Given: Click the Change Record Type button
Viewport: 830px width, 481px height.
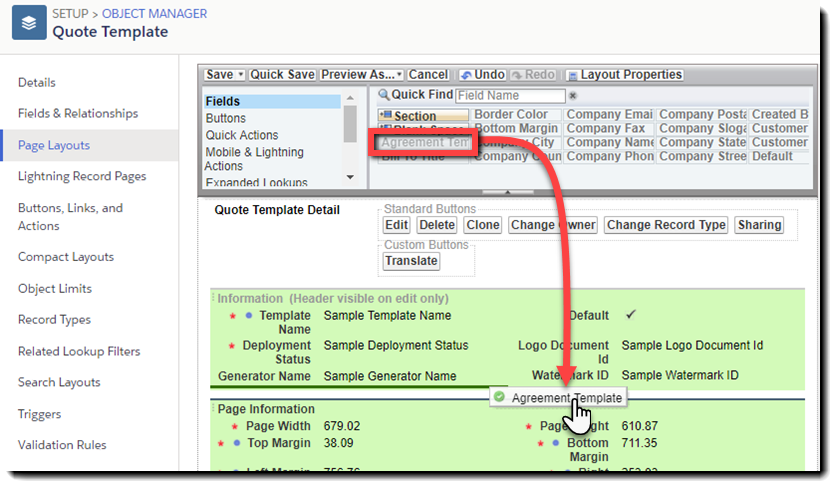Looking at the screenshot, I should point(666,225).
